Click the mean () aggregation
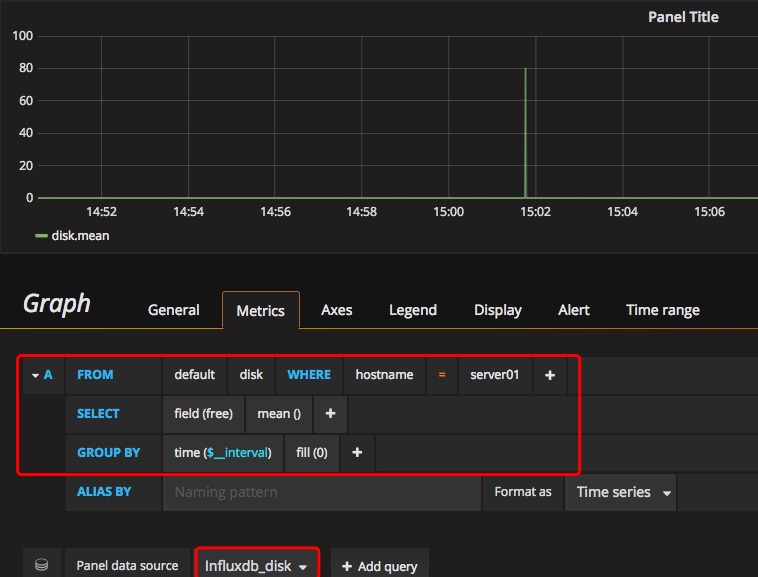 pos(279,414)
